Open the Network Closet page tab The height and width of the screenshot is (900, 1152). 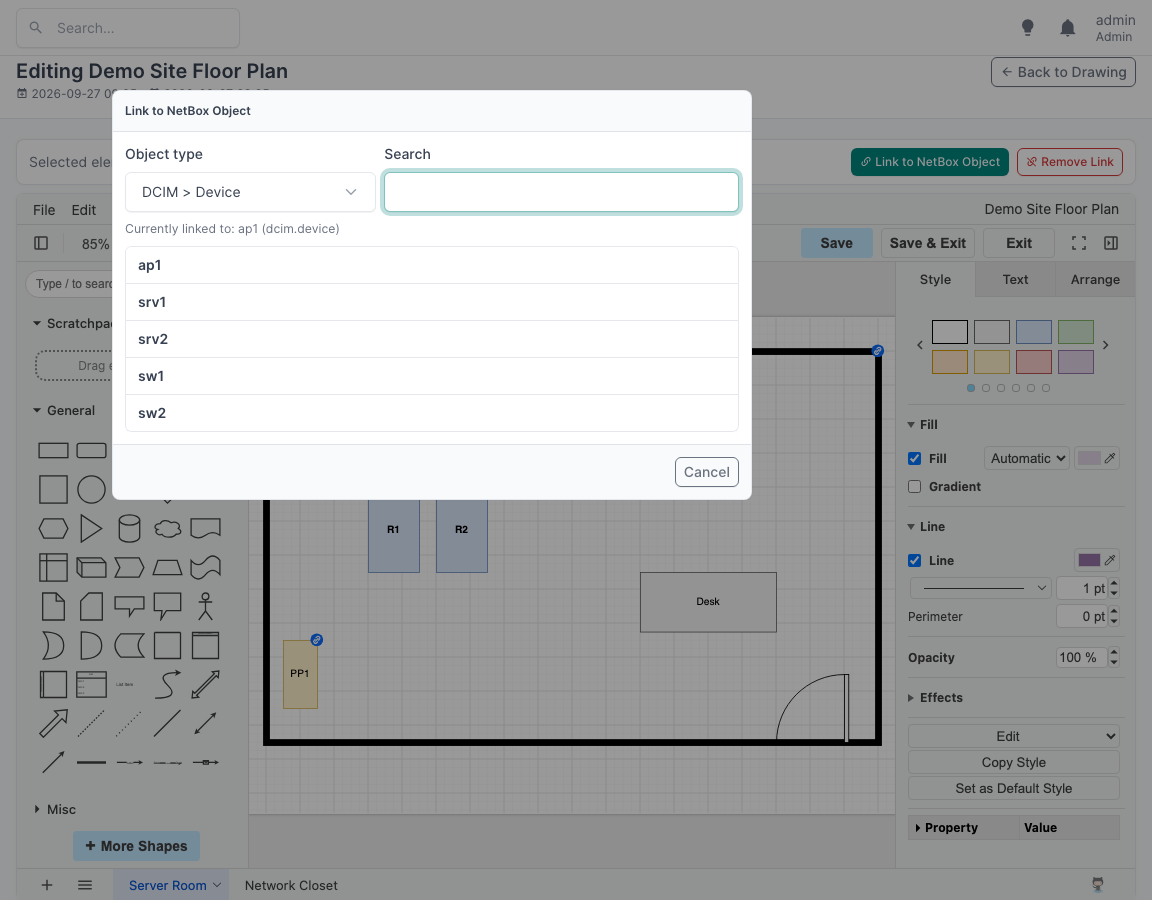click(x=291, y=885)
